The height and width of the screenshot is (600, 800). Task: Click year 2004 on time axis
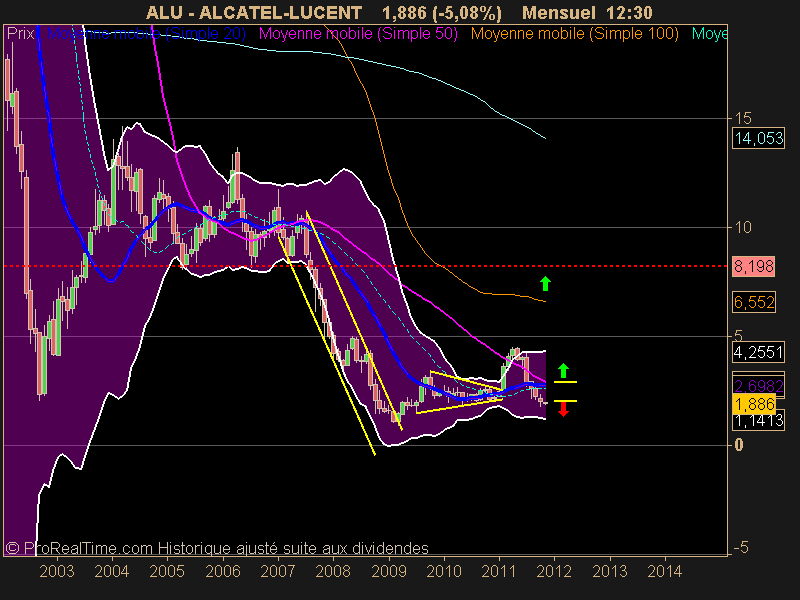point(112,571)
